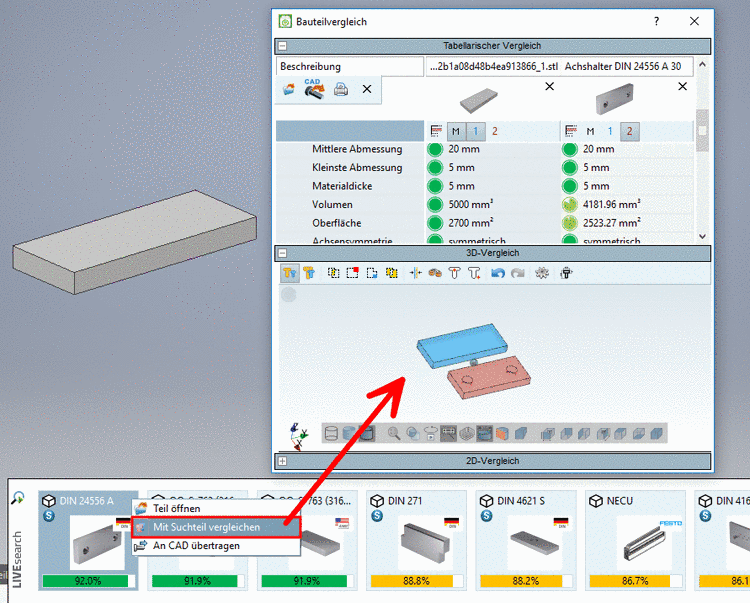Click the X next to the printer icon
The width and height of the screenshot is (750, 603).
coord(367,89)
